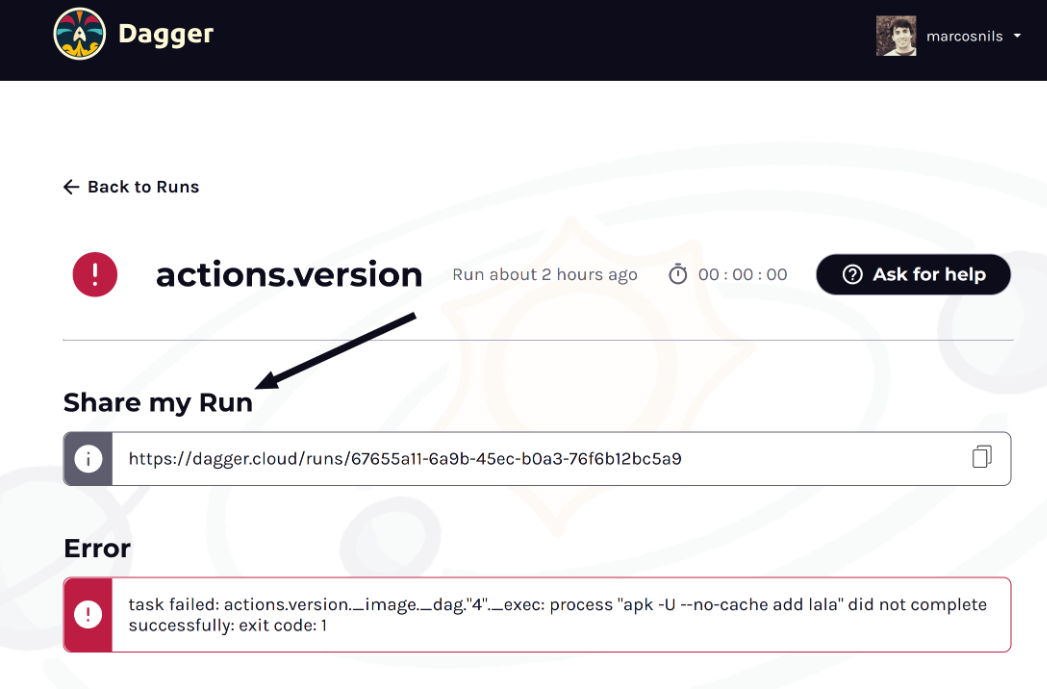The image size is (1047, 689).
Task: Click the task failed error message text
Action: coord(558,614)
